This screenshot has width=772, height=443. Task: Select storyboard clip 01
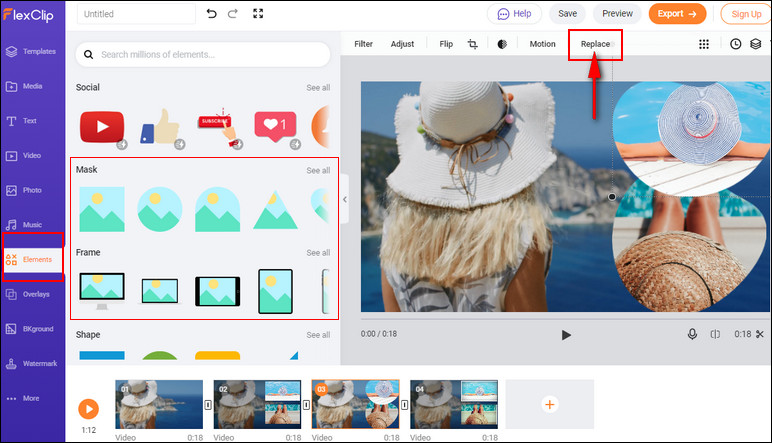tap(159, 404)
